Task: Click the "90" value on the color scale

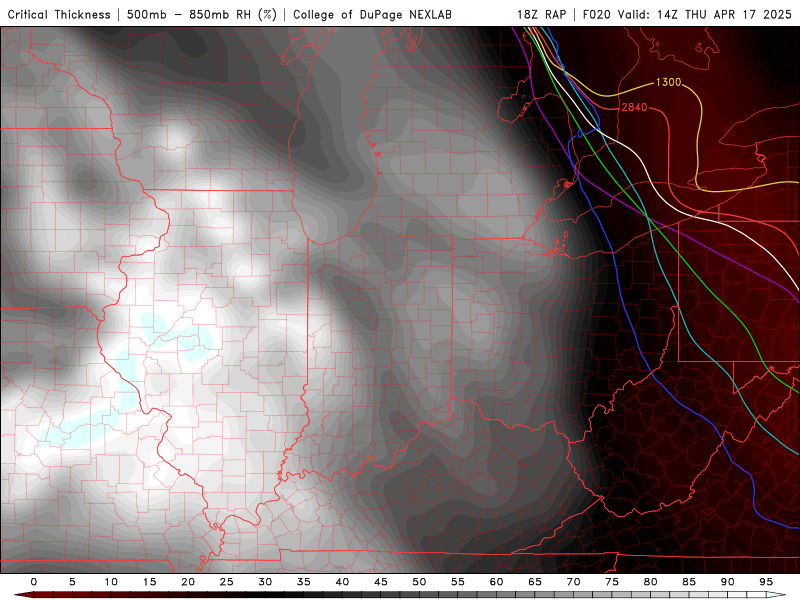Action: tap(727, 582)
